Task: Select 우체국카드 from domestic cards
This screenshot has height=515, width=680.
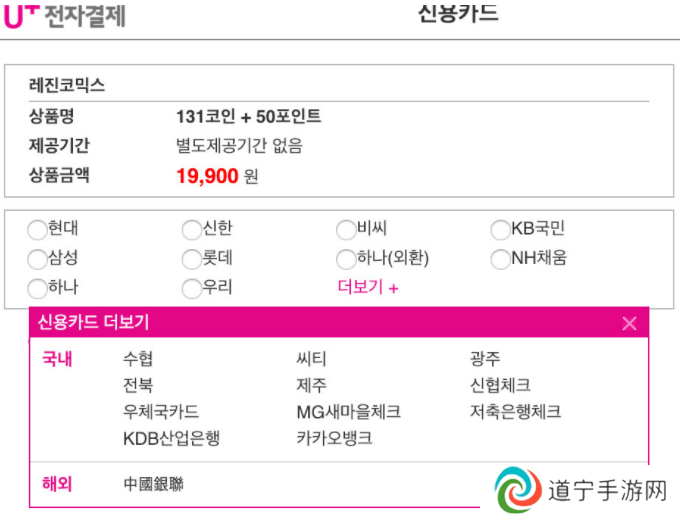Action: [x=161, y=411]
